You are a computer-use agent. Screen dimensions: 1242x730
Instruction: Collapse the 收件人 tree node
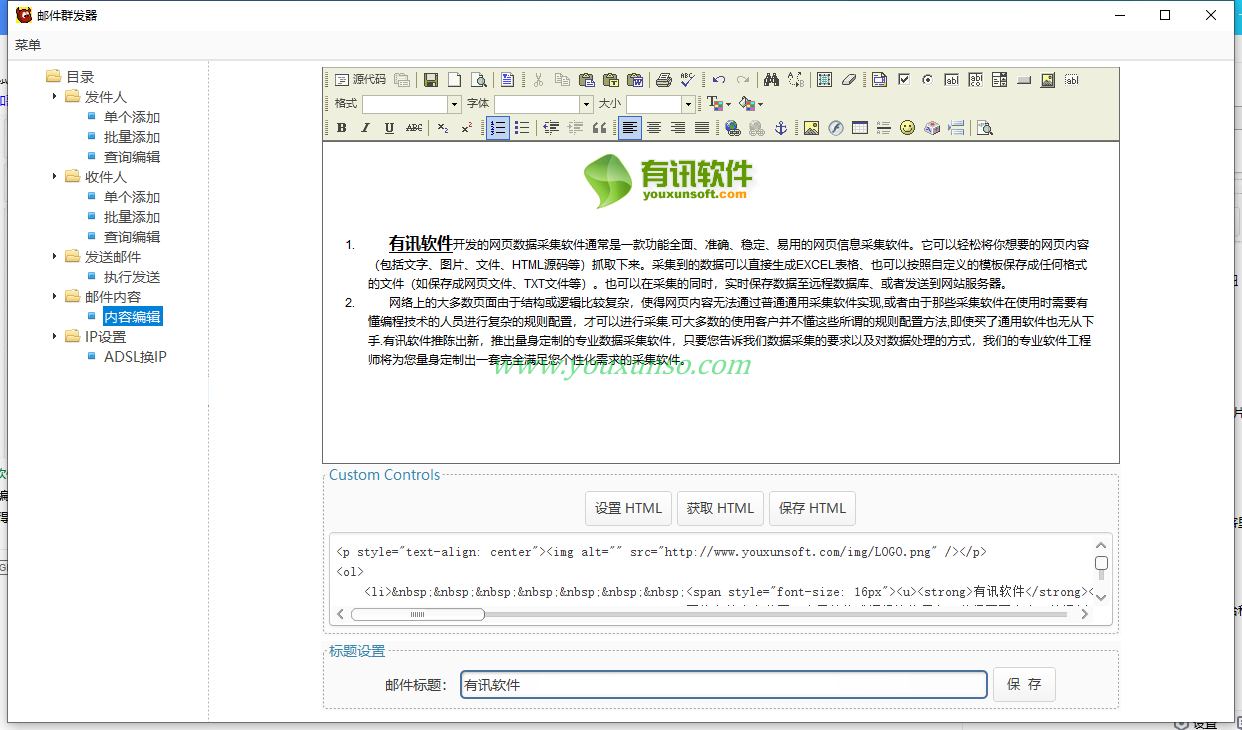coord(54,177)
